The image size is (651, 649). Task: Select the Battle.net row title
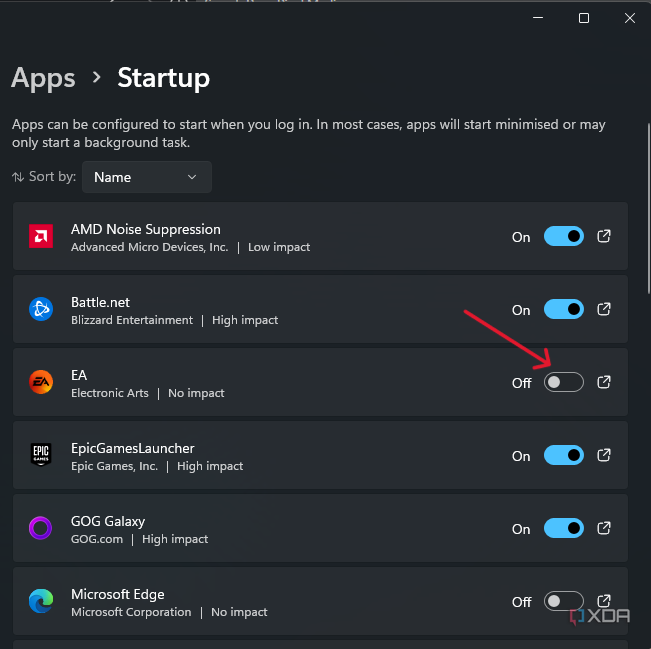coord(100,302)
